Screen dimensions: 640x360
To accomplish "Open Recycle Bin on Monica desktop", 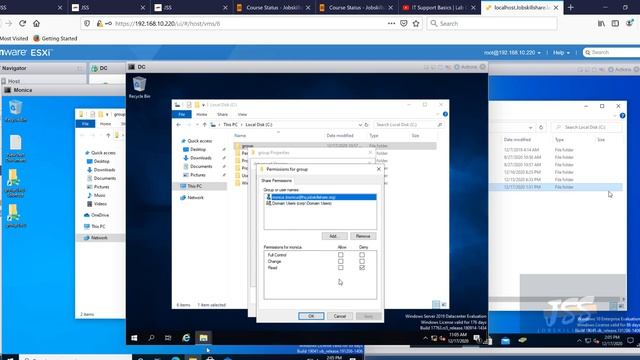I will pos(16,111).
